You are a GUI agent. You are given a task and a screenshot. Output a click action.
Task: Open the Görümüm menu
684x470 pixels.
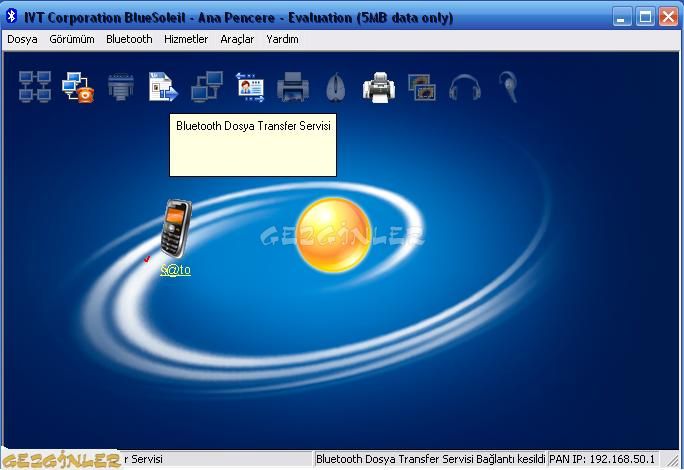[x=72, y=39]
